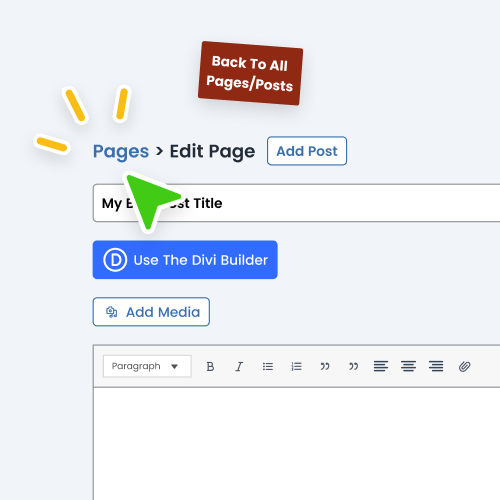
Task: Click Use The Divi Builder button
Action: (x=185, y=260)
